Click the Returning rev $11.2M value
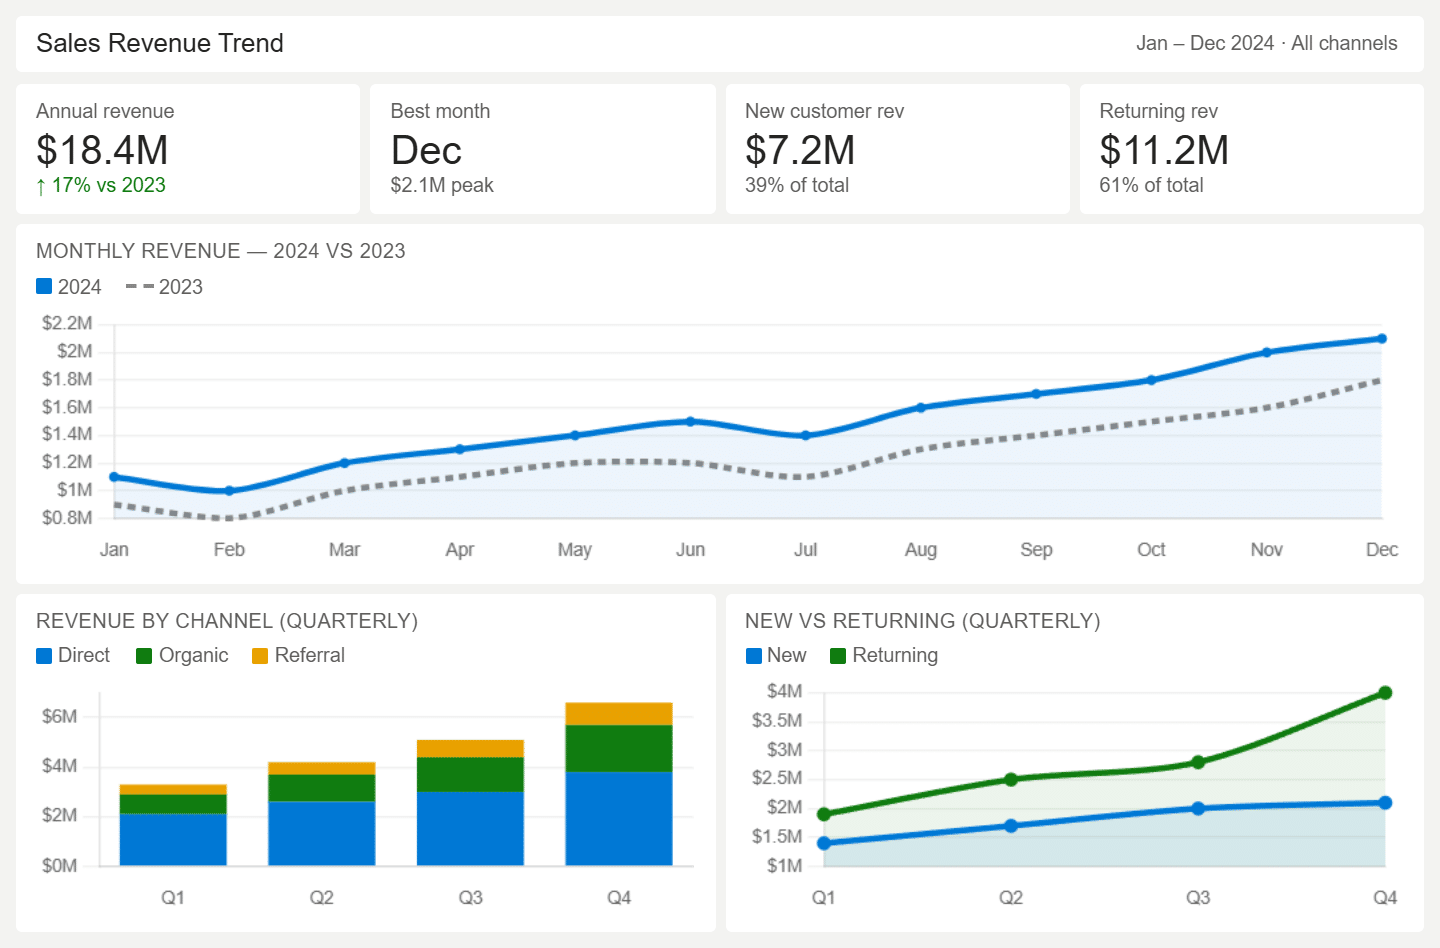Image resolution: width=1440 pixels, height=948 pixels. tap(1164, 150)
